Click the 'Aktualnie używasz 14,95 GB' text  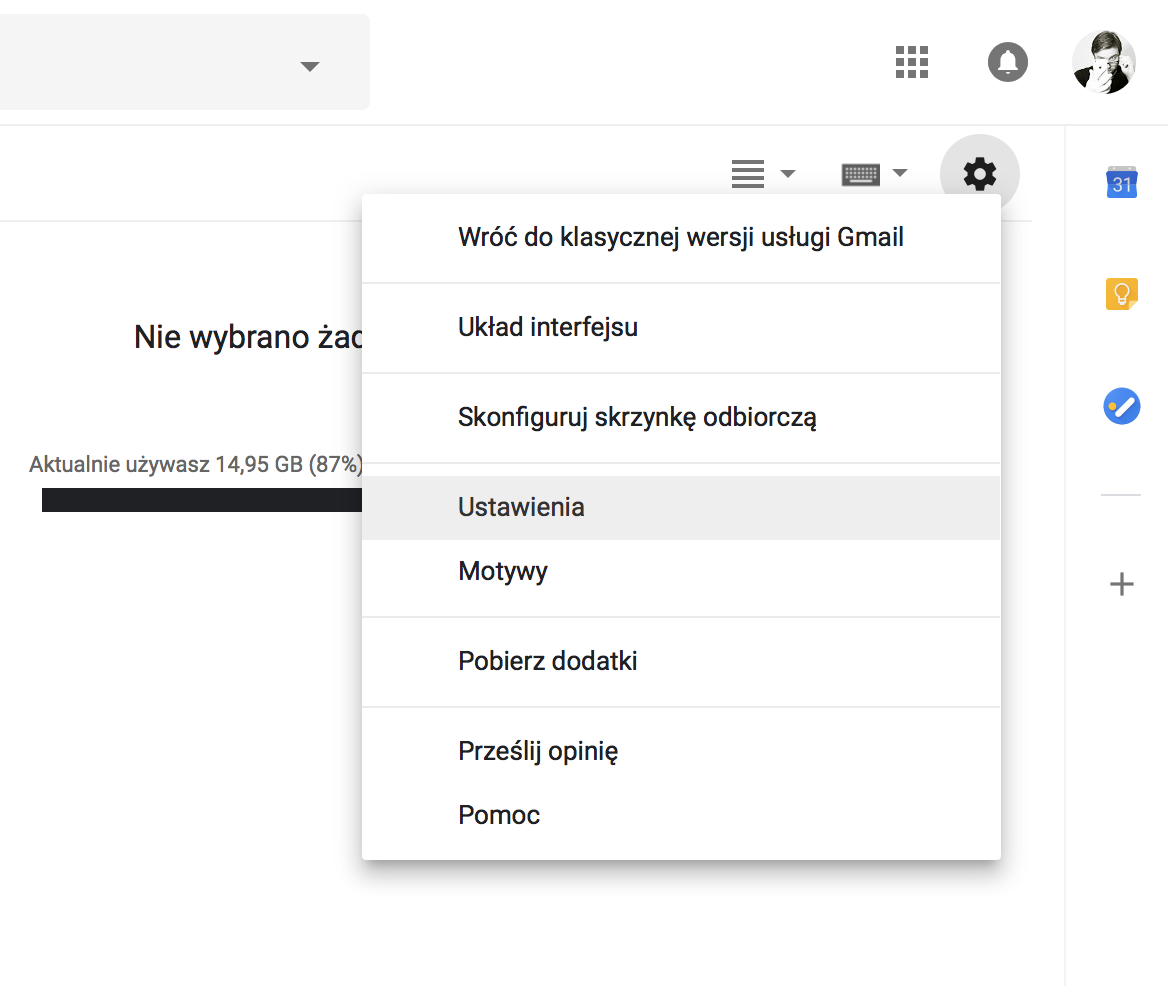pos(195,464)
